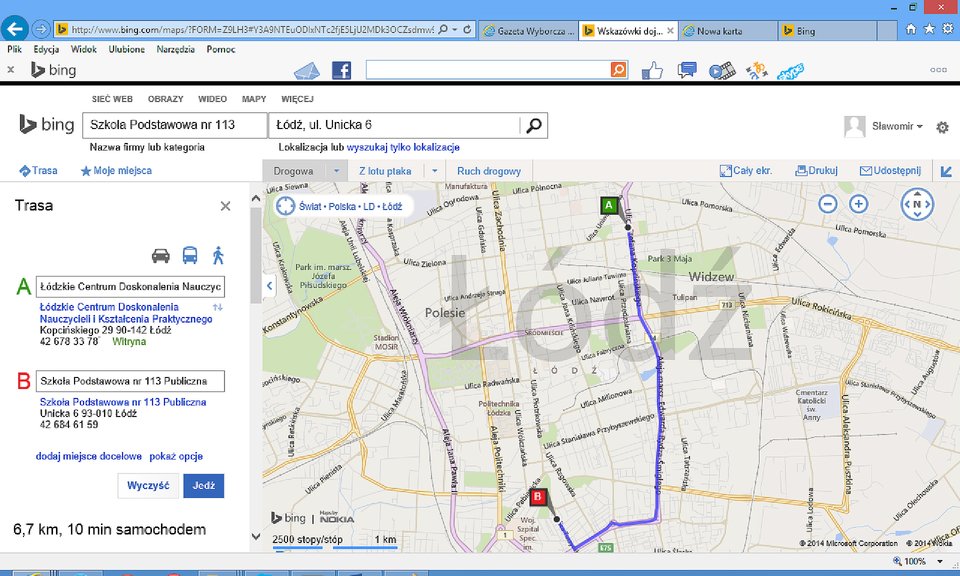
Task: Collapse the left panel with the arrow handle
Action: pos(269,286)
